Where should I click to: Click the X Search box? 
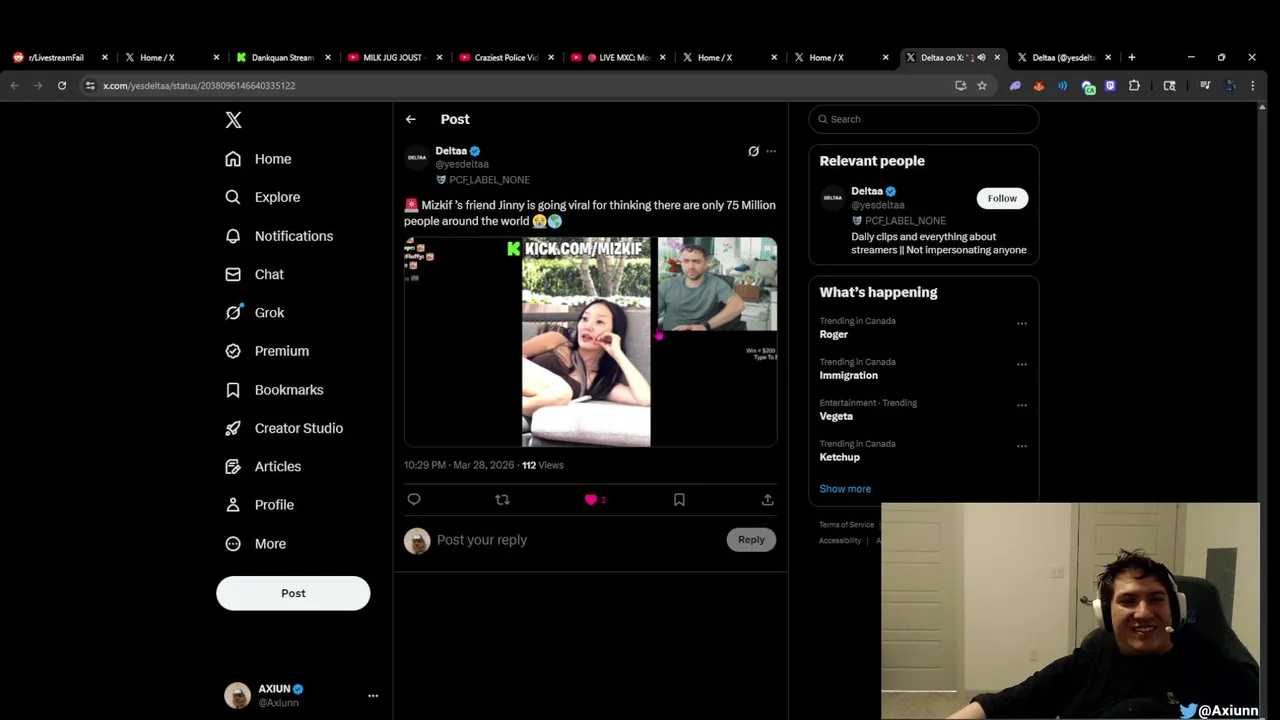point(924,119)
